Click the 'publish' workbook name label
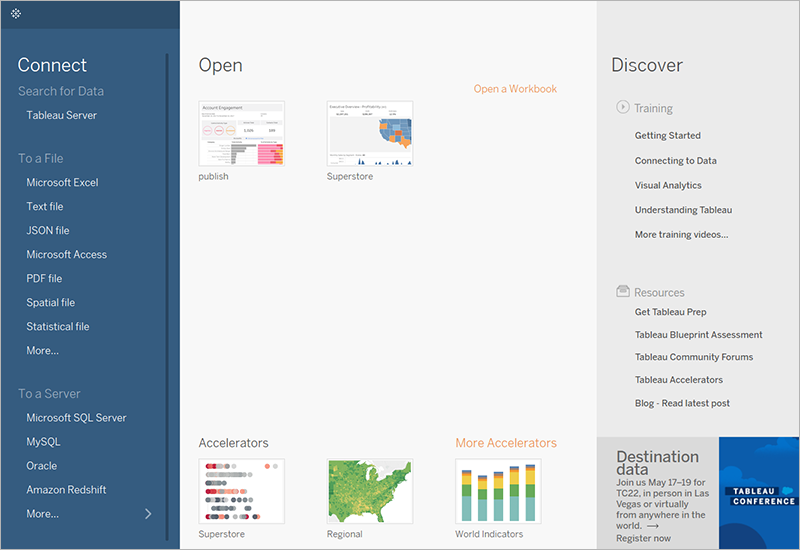This screenshot has width=800, height=550. [x=213, y=177]
